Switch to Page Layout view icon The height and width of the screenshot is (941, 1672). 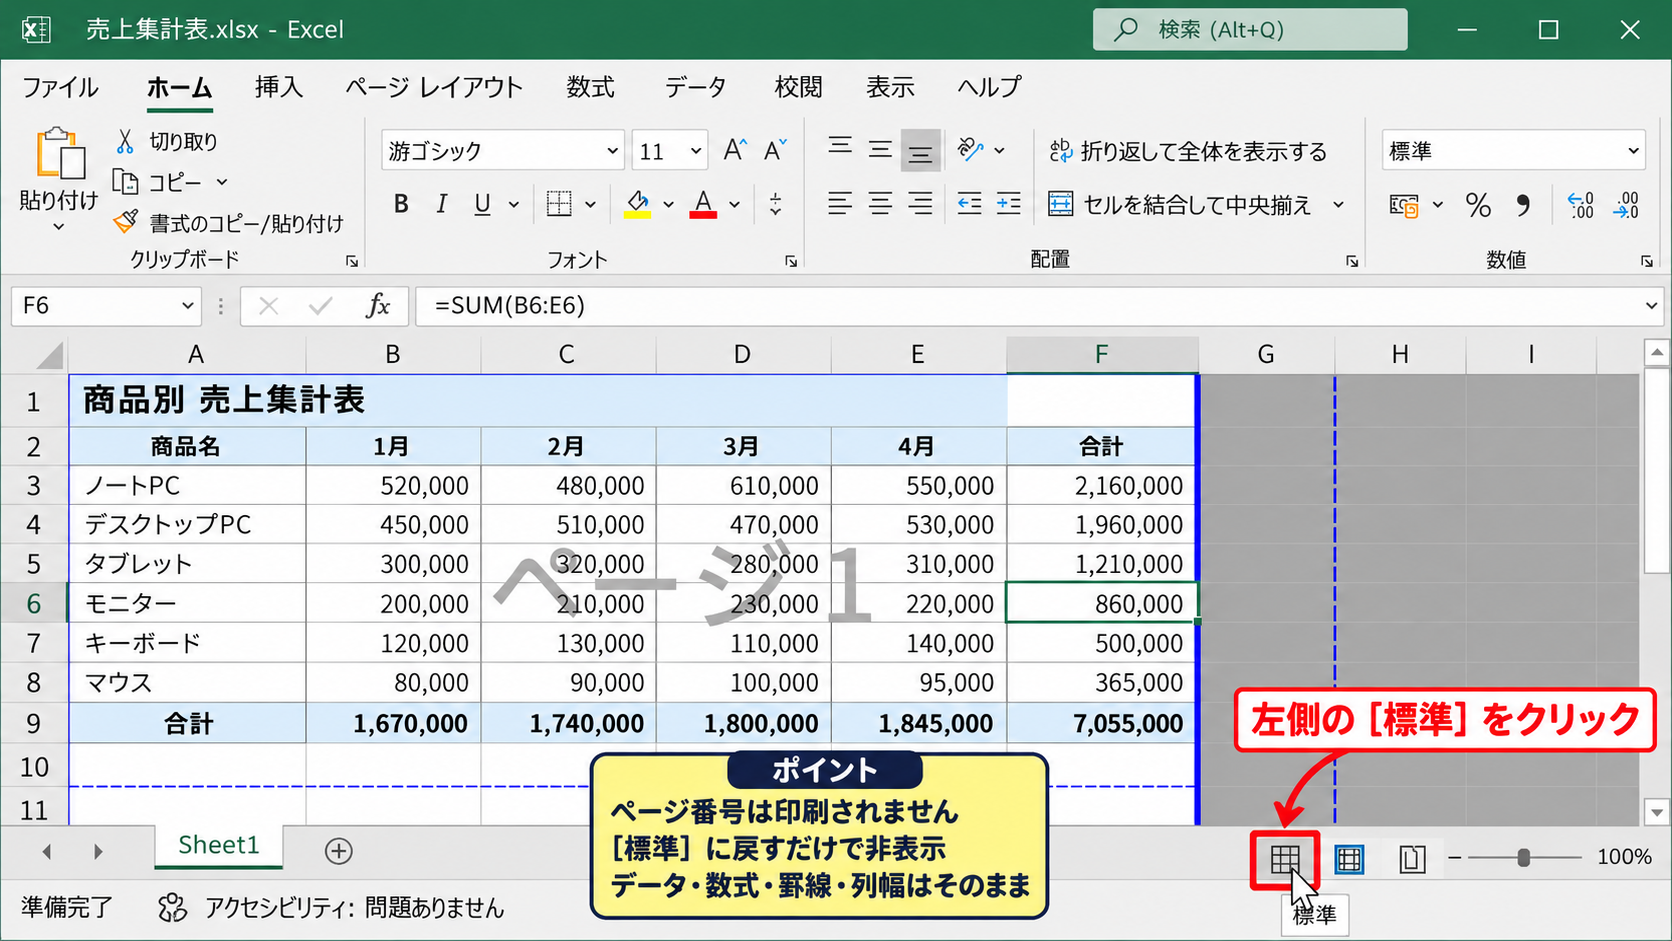click(1412, 858)
